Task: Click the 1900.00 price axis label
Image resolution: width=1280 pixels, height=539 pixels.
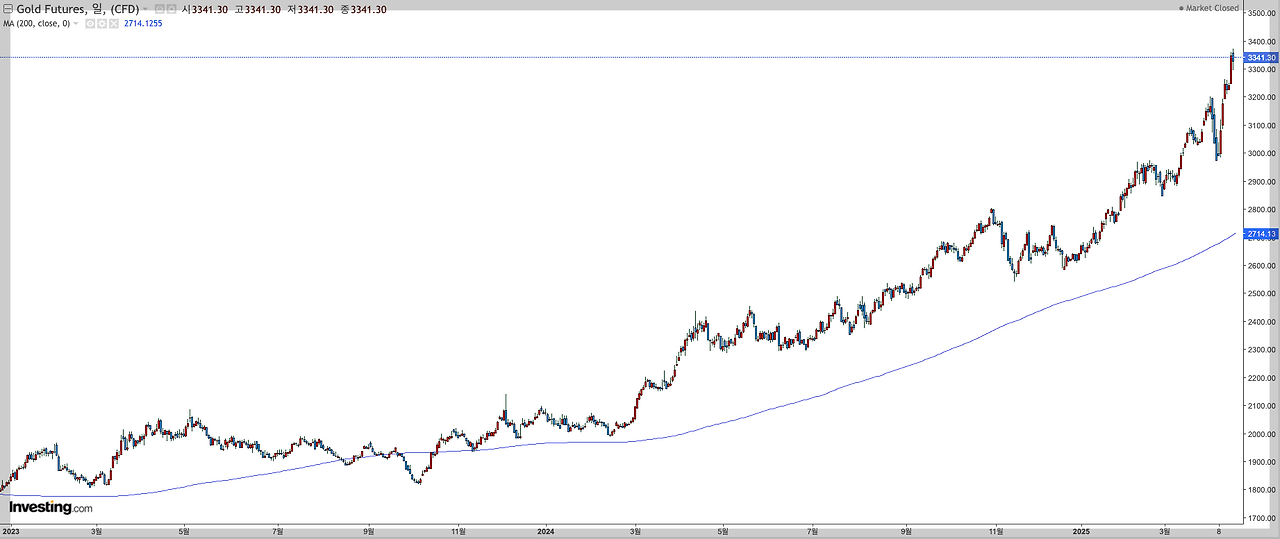Action: (x=1262, y=463)
